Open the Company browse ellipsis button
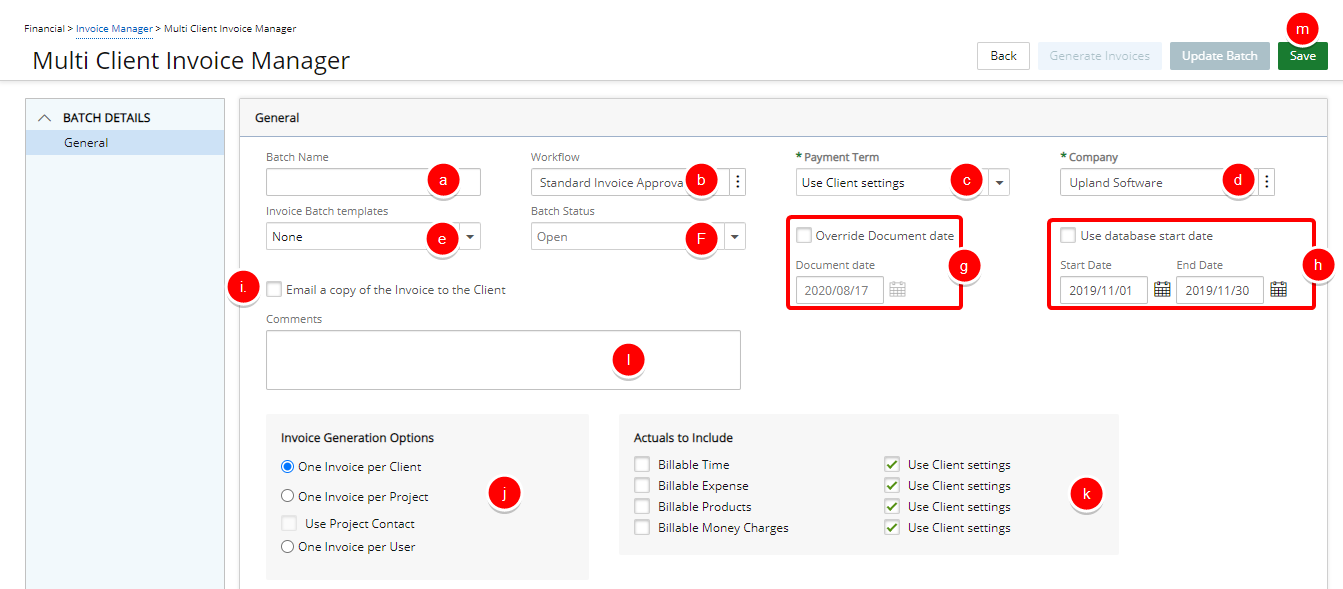Screen dimensions: 1343x589 1267,182
